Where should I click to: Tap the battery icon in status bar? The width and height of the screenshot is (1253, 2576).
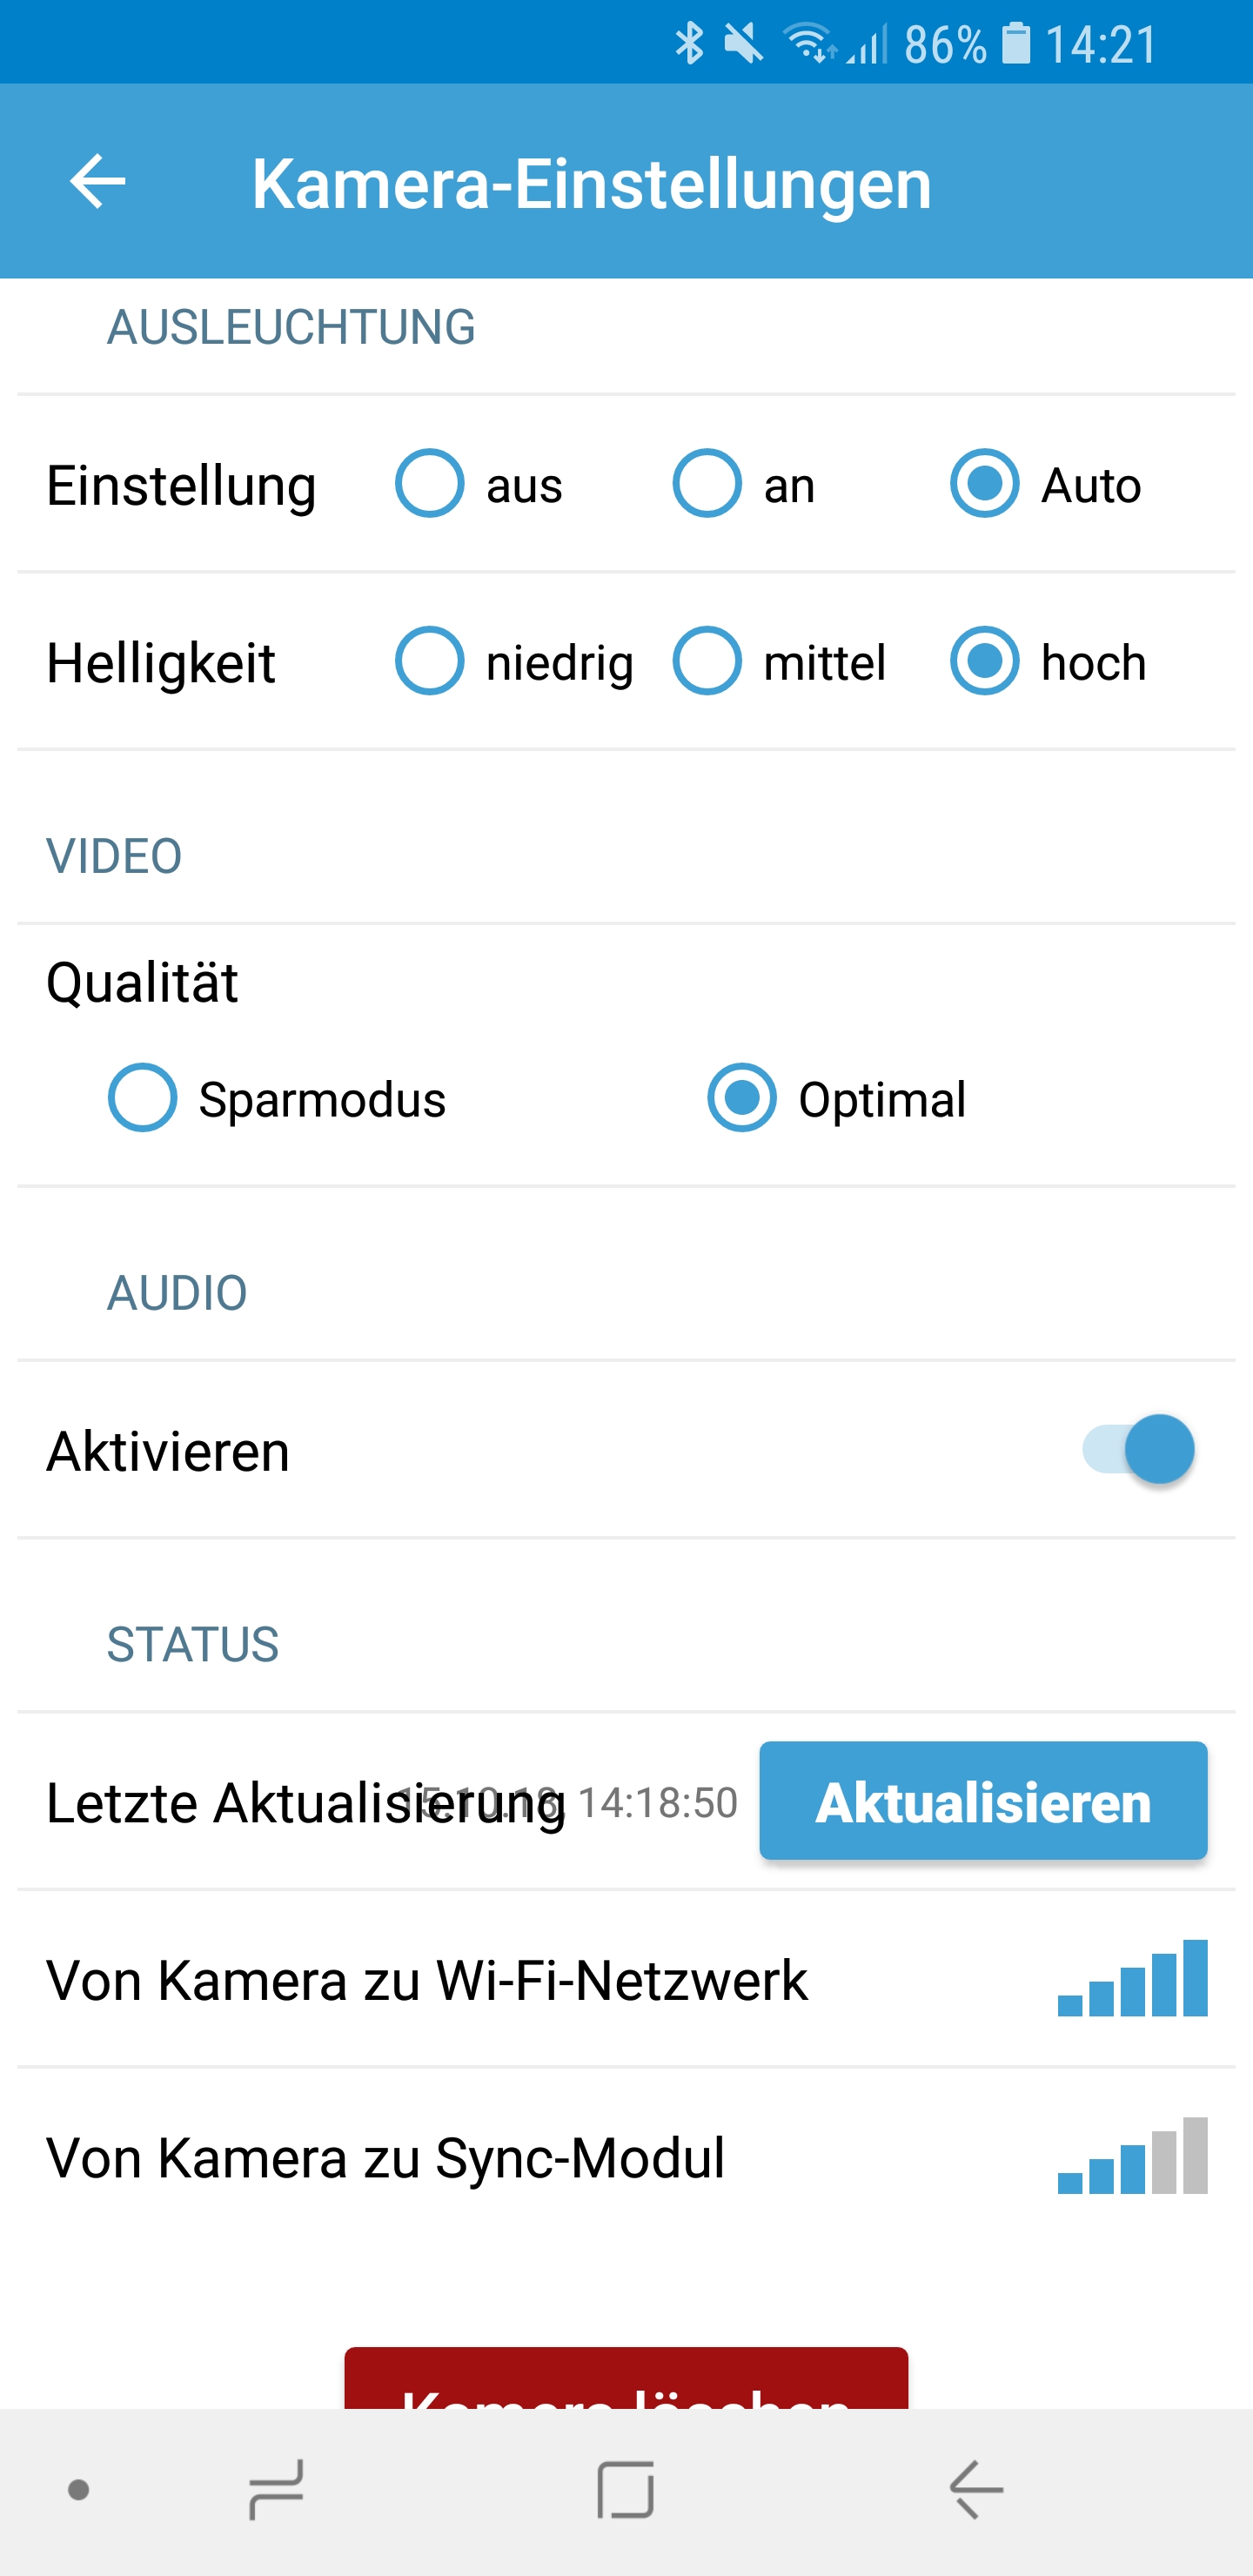tap(1016, 43)
